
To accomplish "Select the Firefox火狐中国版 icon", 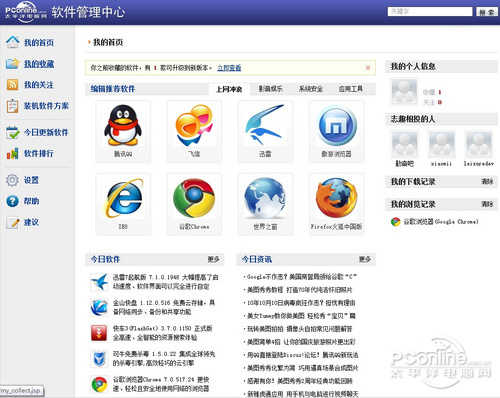I will [x=336, y=198].
